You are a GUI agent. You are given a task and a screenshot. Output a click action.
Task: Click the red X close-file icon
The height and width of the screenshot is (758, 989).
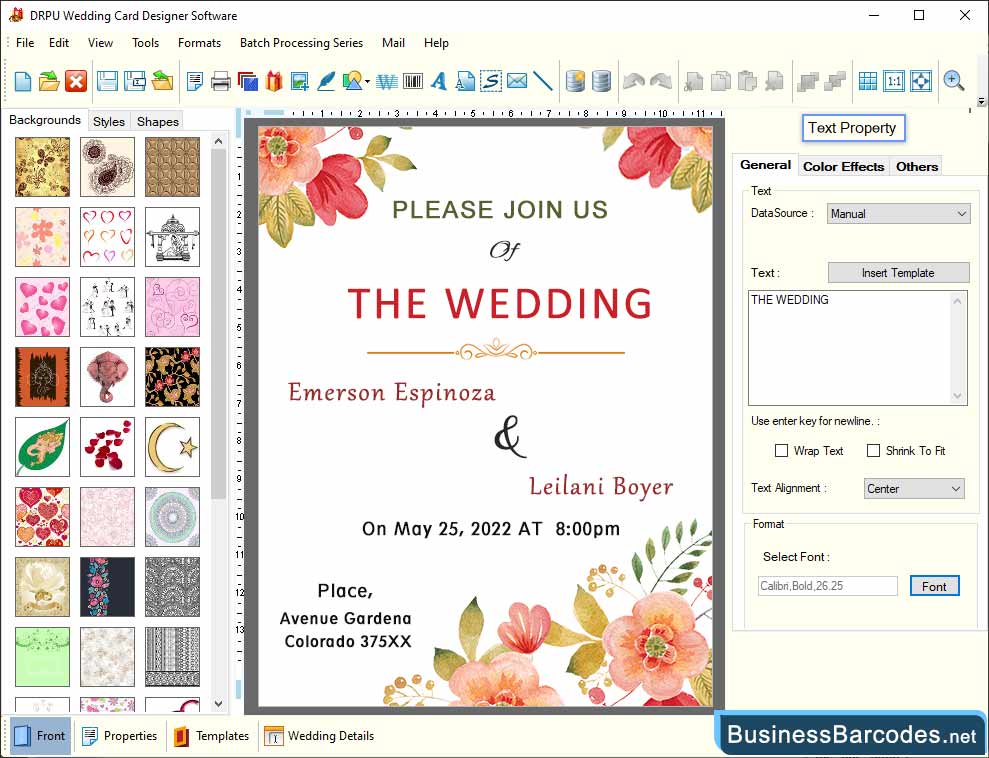(76, 81)
